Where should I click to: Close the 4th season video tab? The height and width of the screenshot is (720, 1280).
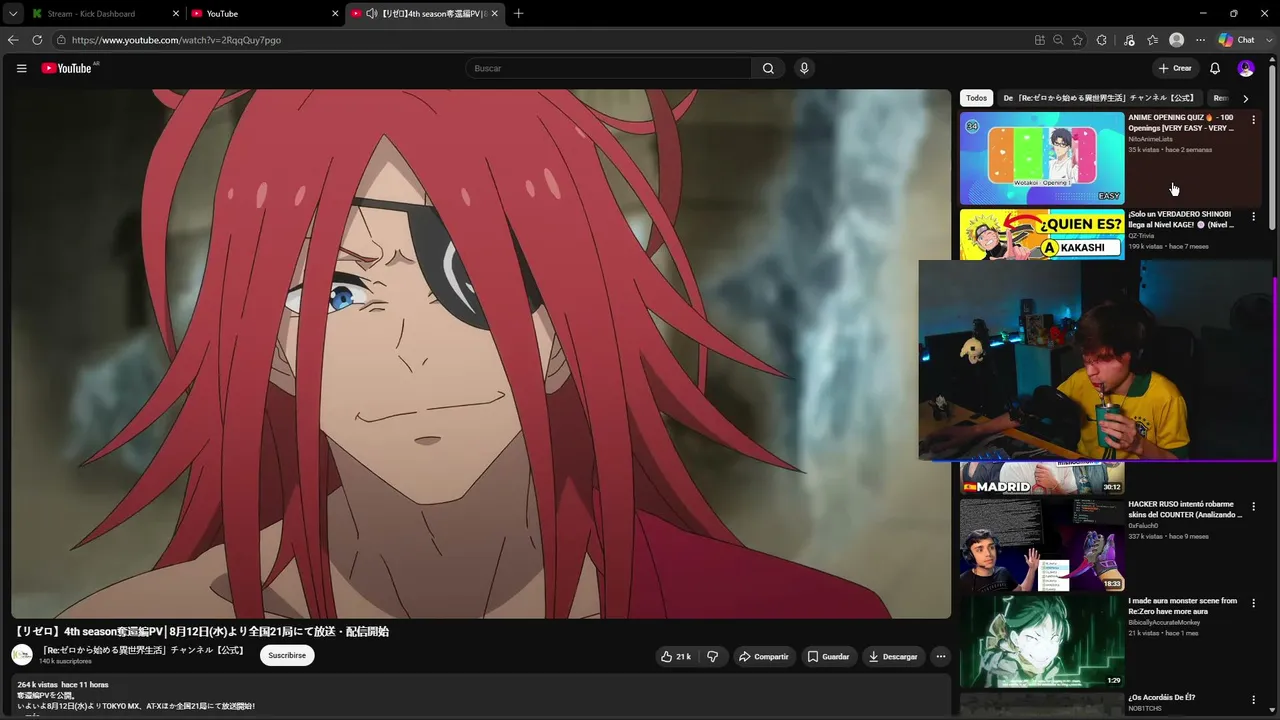[x=494, y=14]
